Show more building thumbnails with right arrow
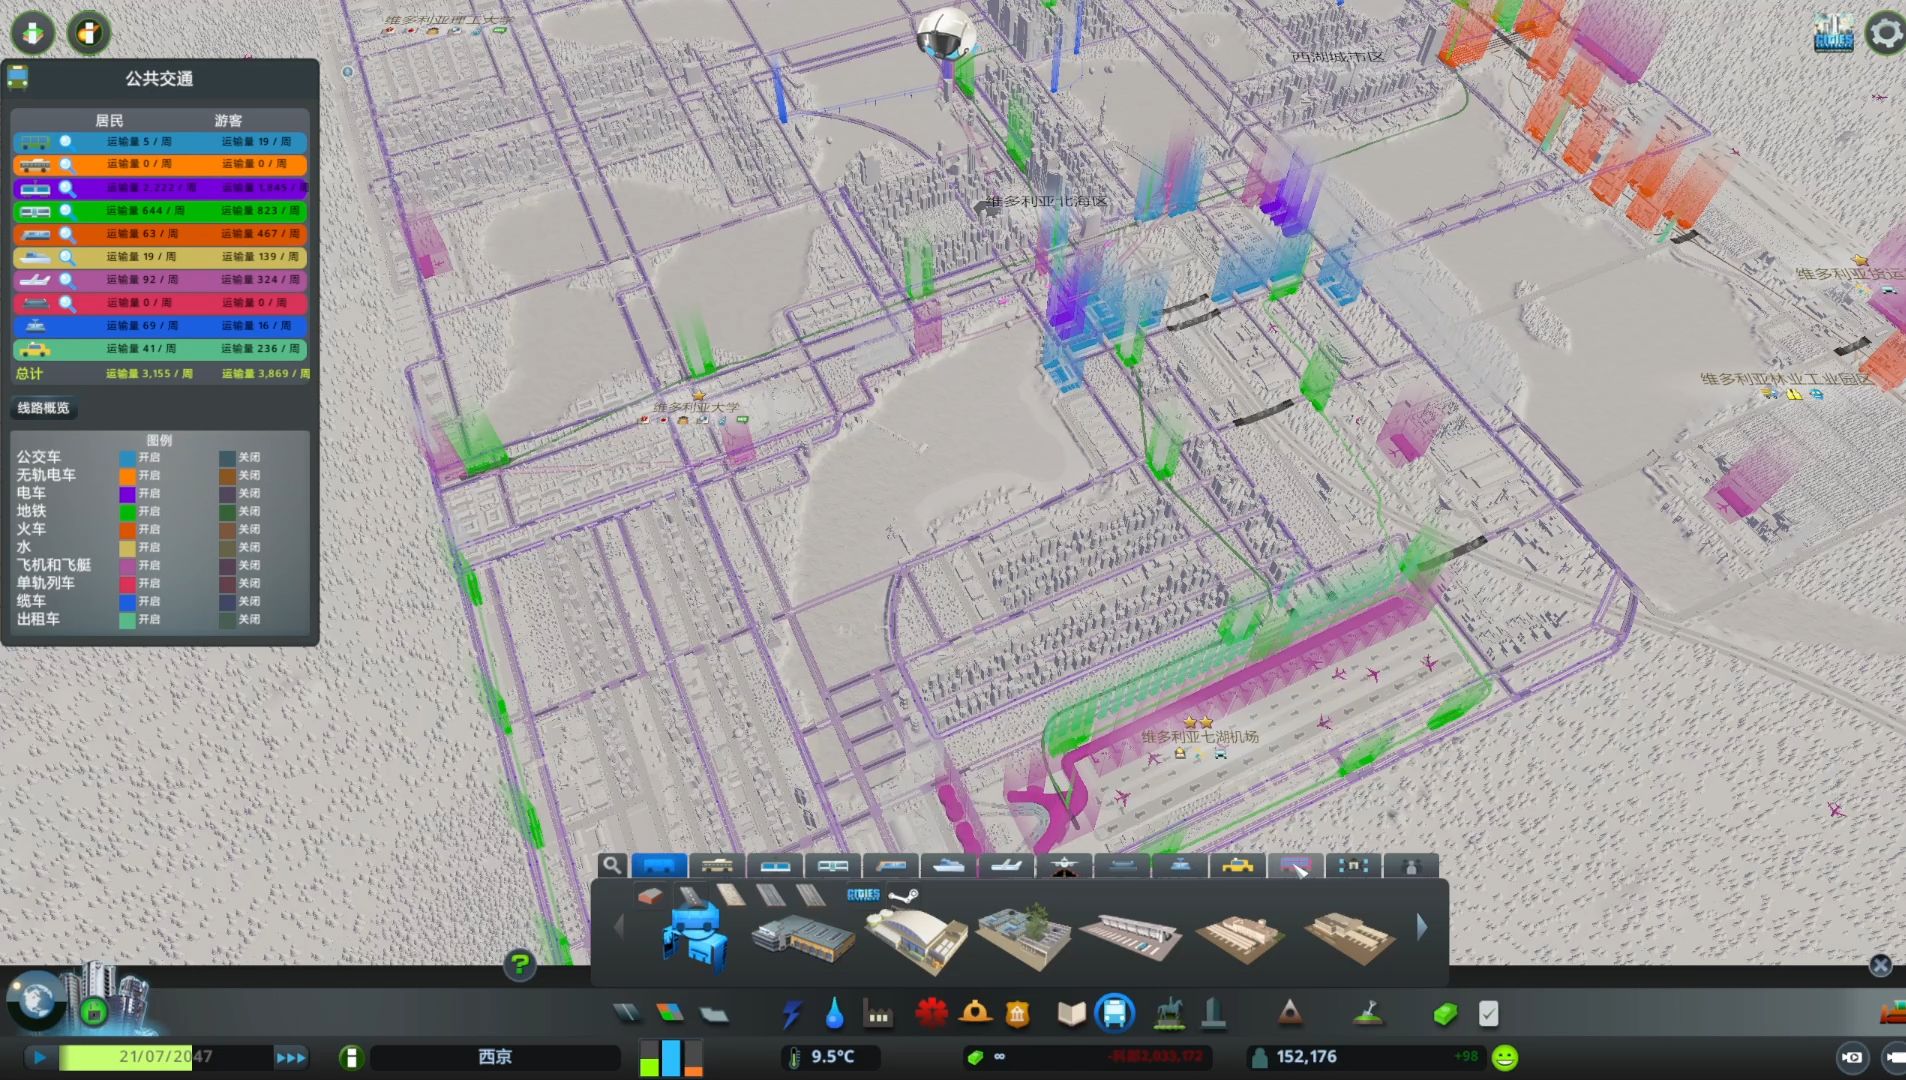 [1422, 928]
